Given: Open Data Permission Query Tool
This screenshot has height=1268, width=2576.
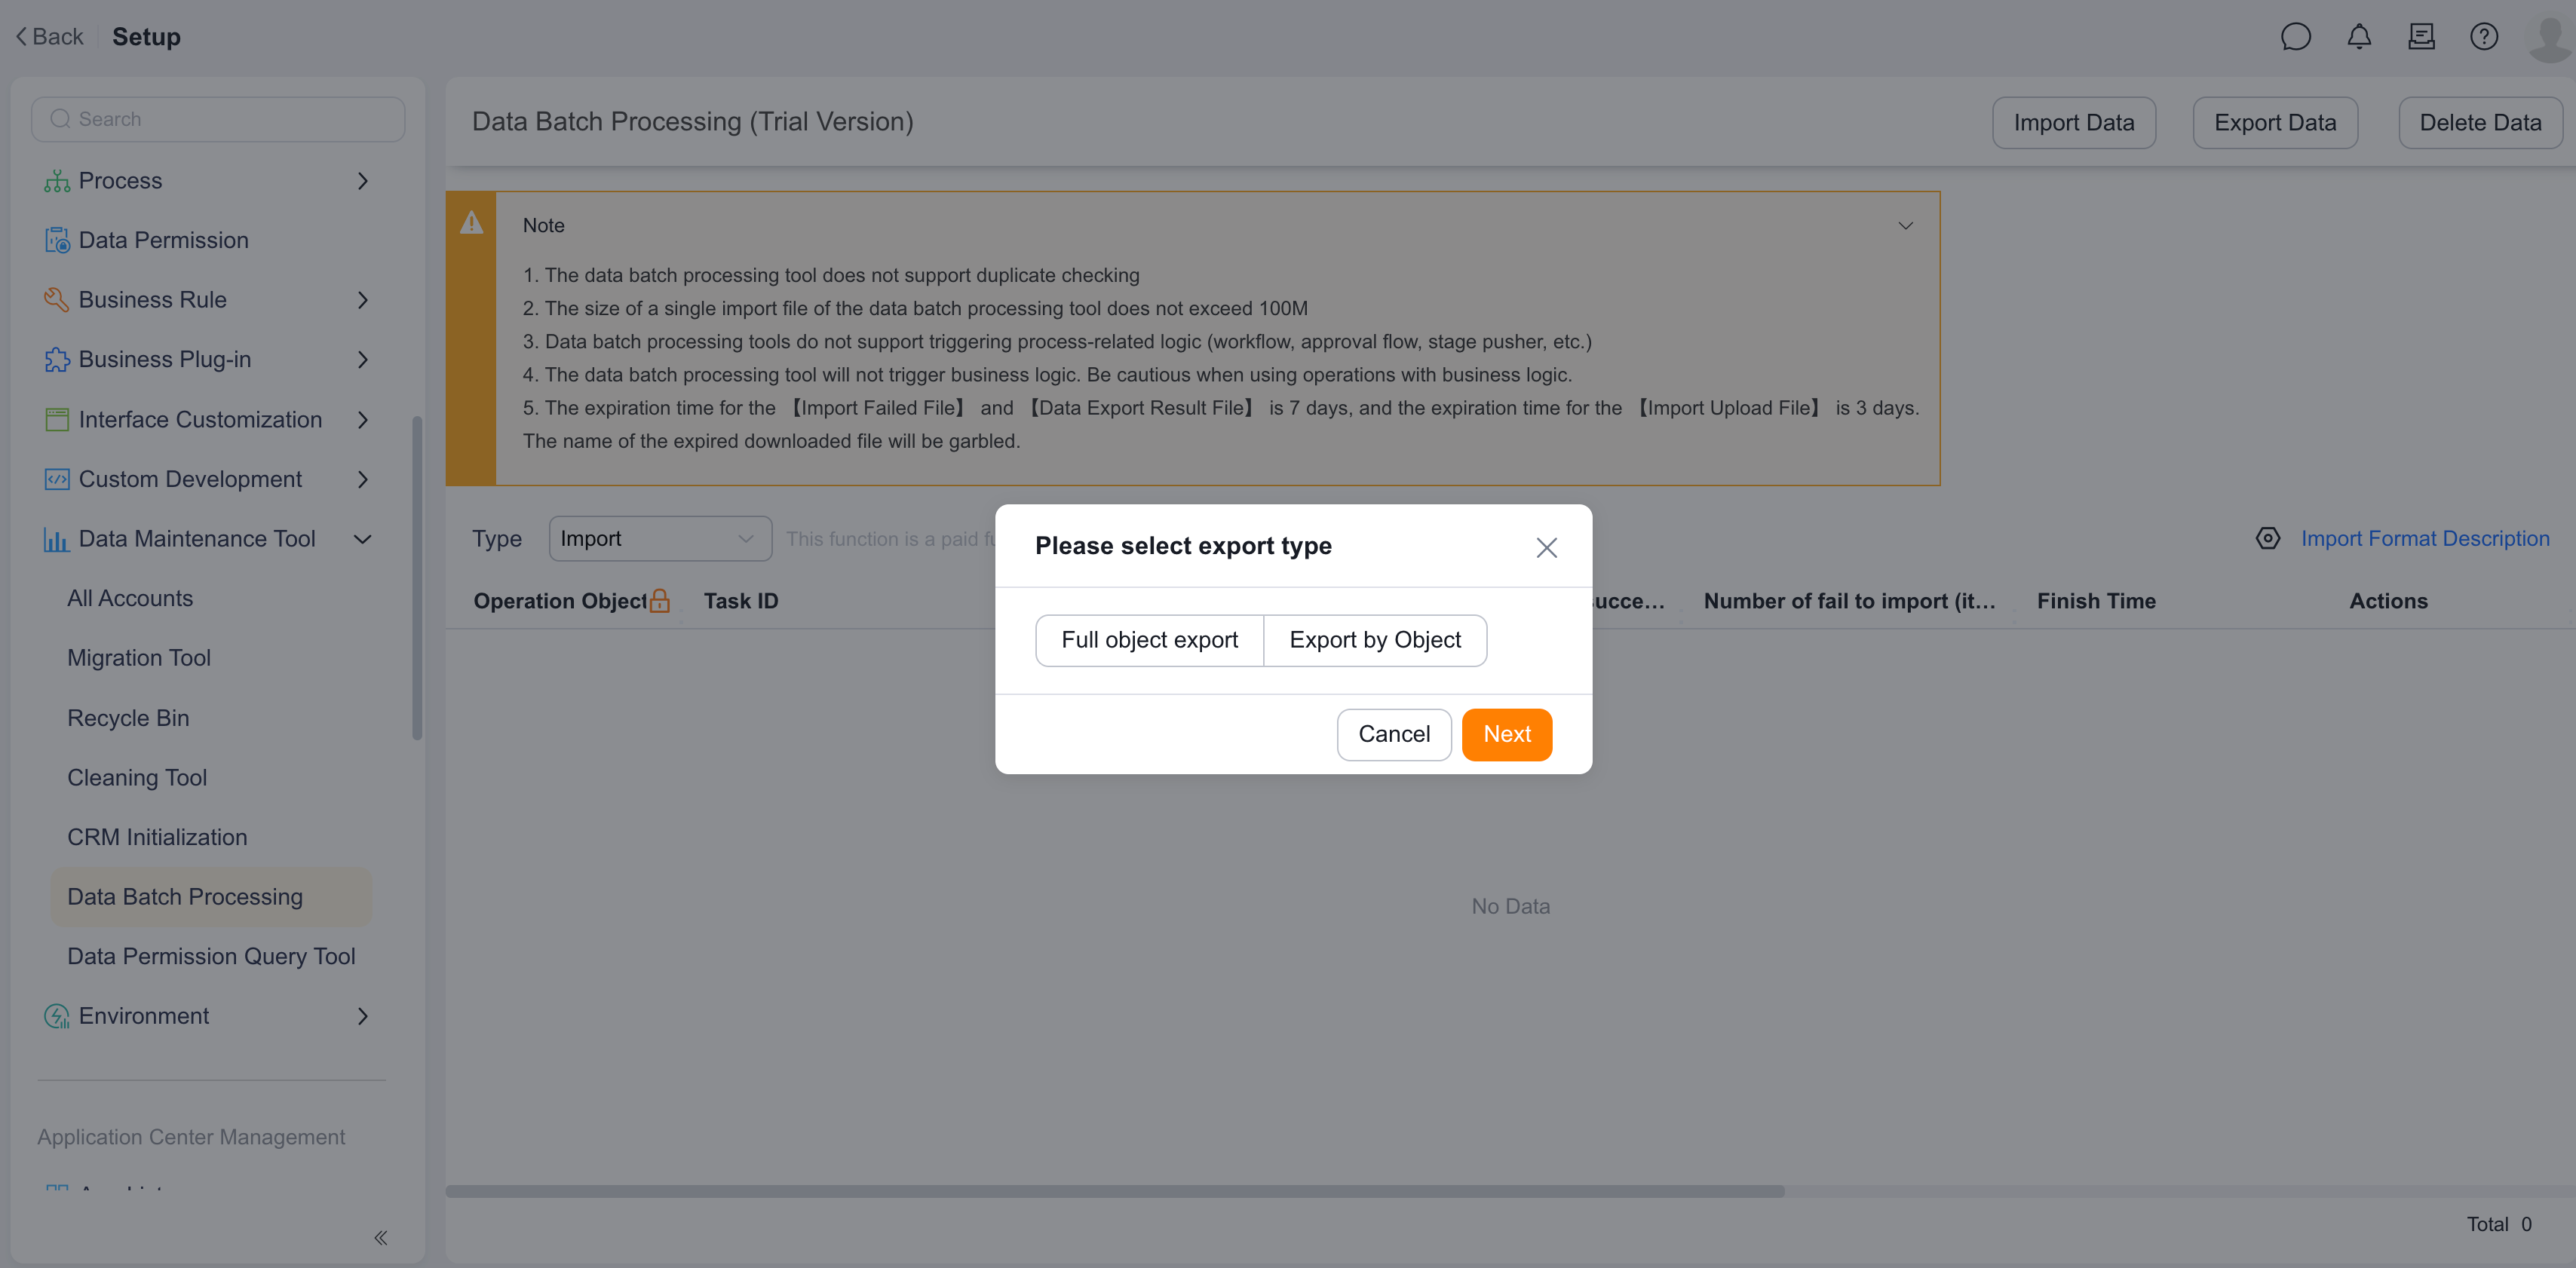Looking at the screenshot, I should coord(211,956).
